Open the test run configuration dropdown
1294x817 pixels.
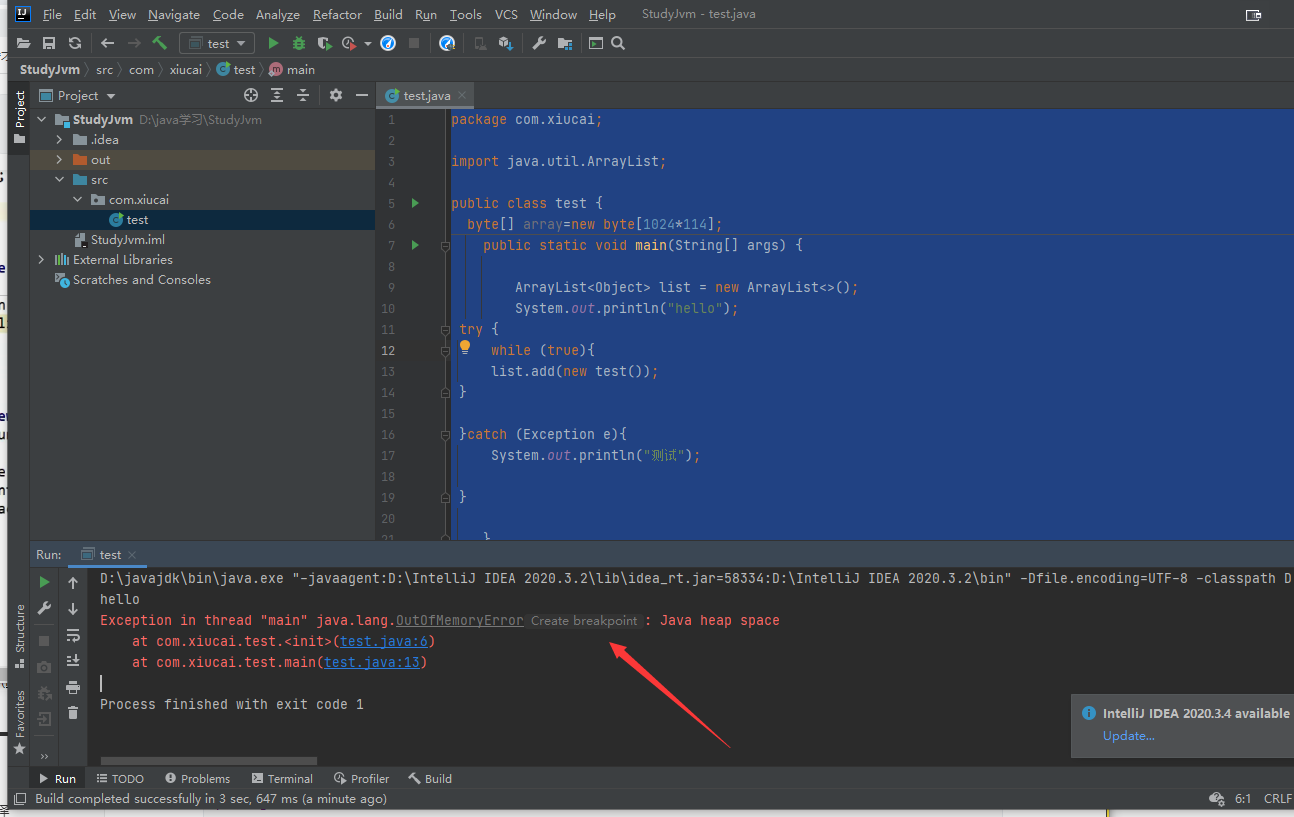pyautogui.click(x=217, y=43)
